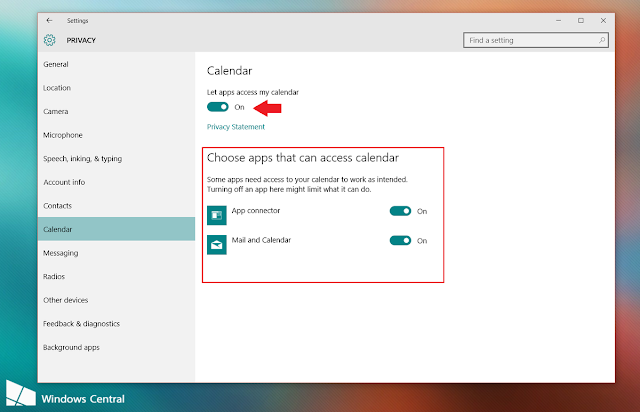Image resolution: width=640 pixels, height=412 pixels.
Task: Click the App connector label
Action: point(256,211)
